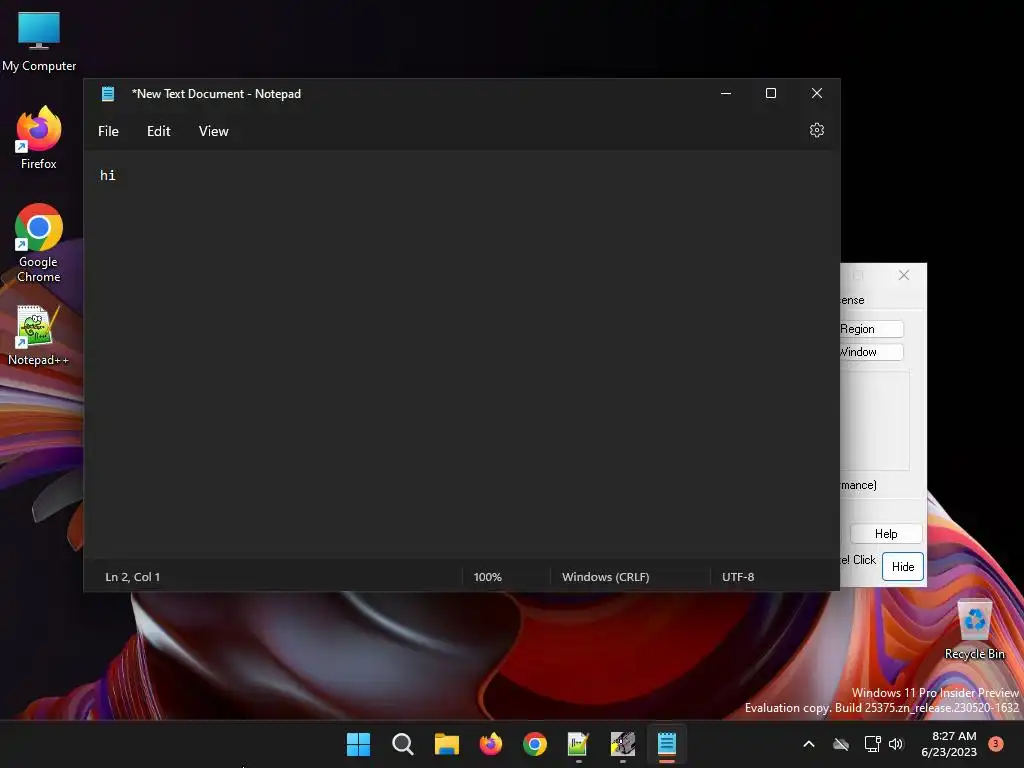Open the View menu in Notepad
The width and height of the screenshot is (1024, 768).
tap(214, 131)
